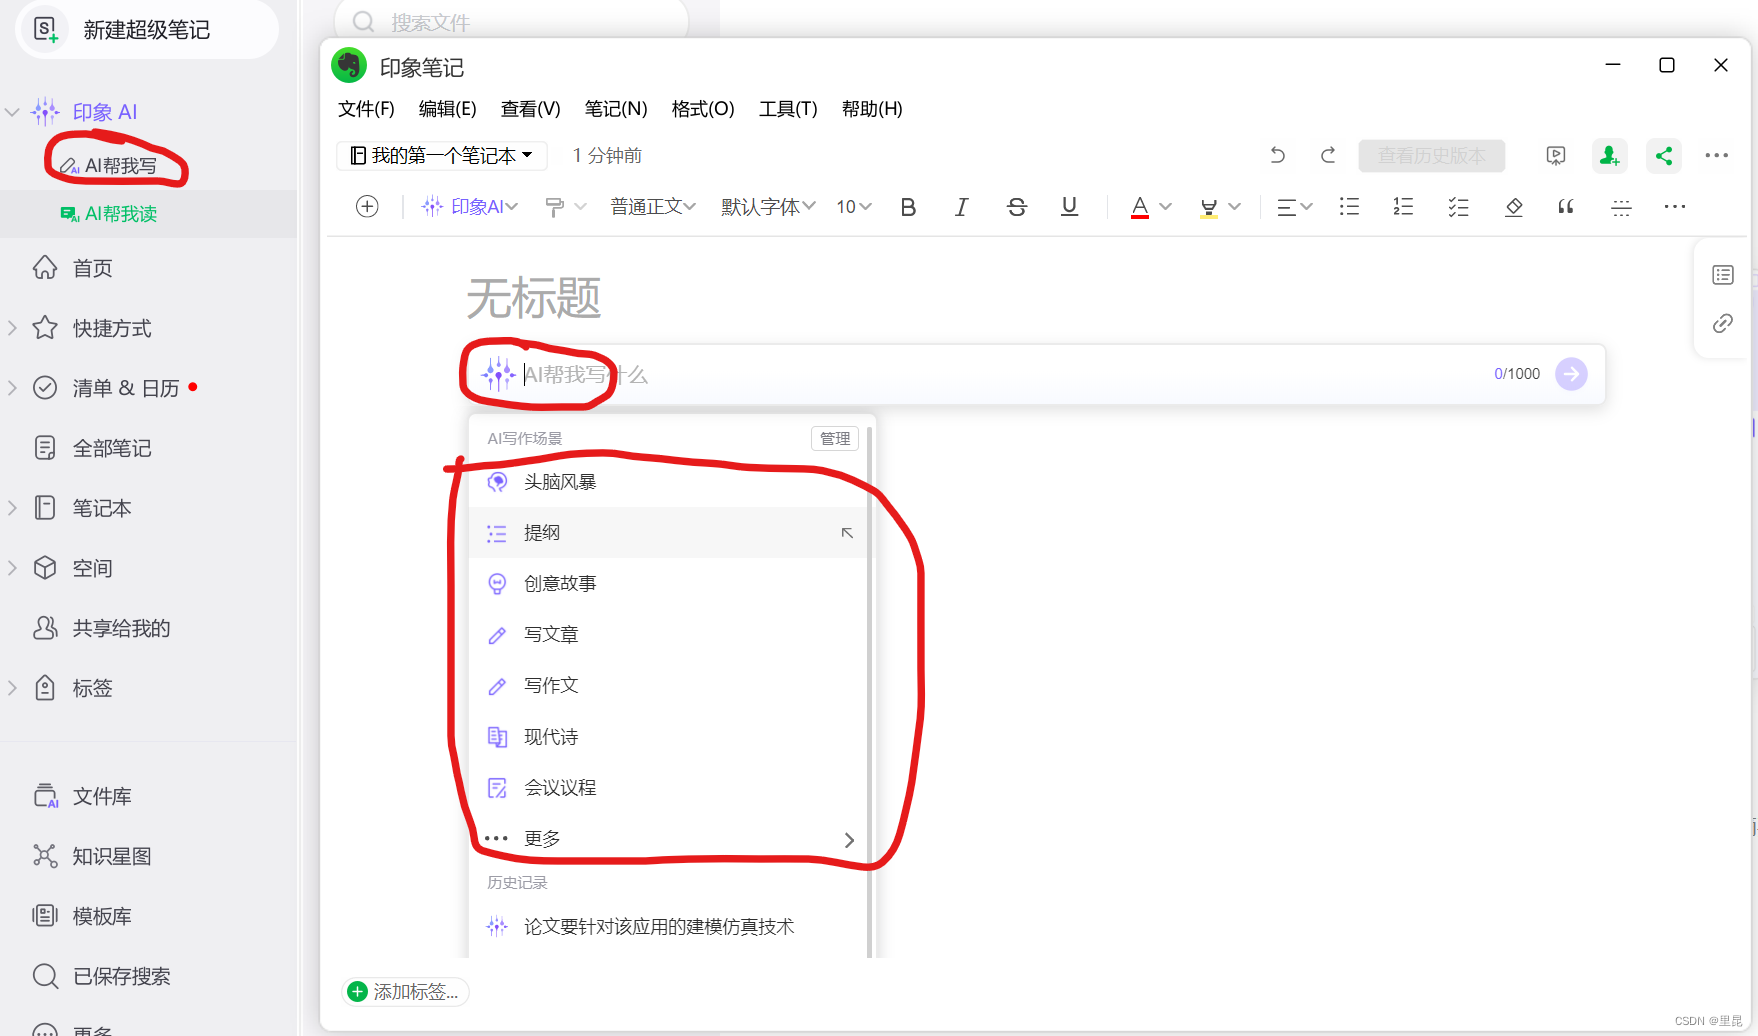
Task: Toggle bold formatting
Action: pos(908,207)
